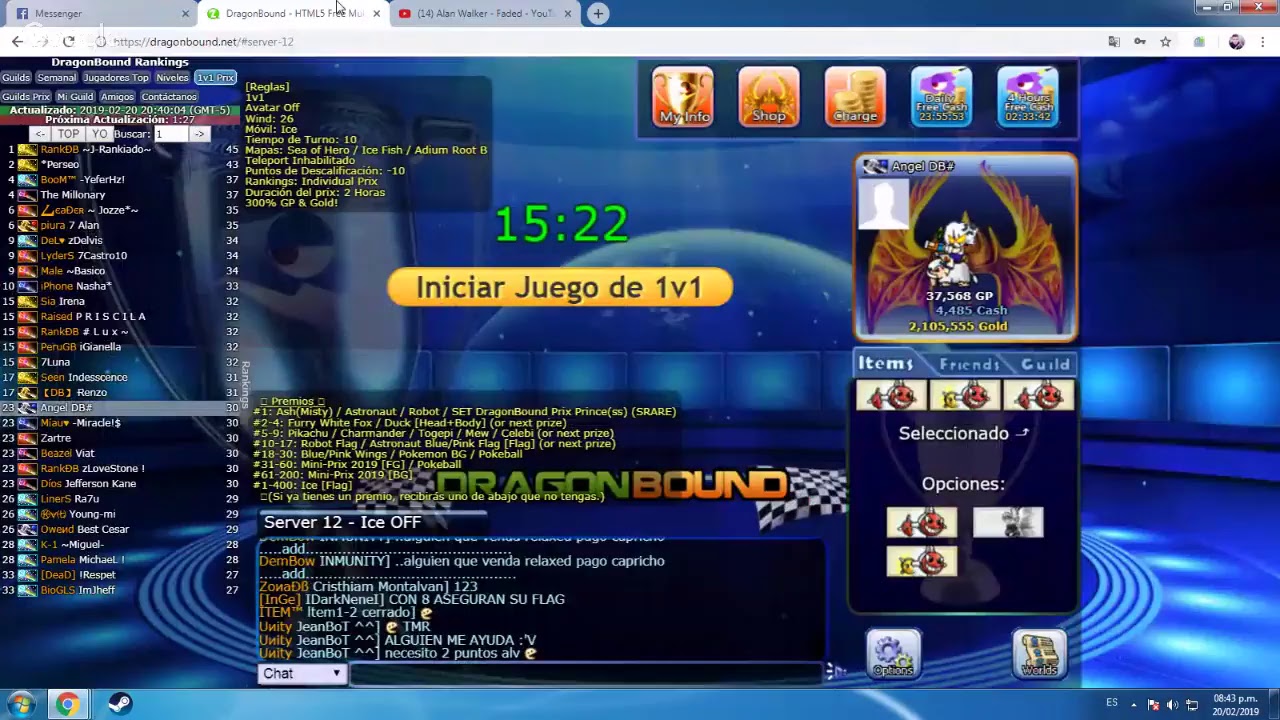
Task: Click the chat message input box
Action: coord(586,673)
